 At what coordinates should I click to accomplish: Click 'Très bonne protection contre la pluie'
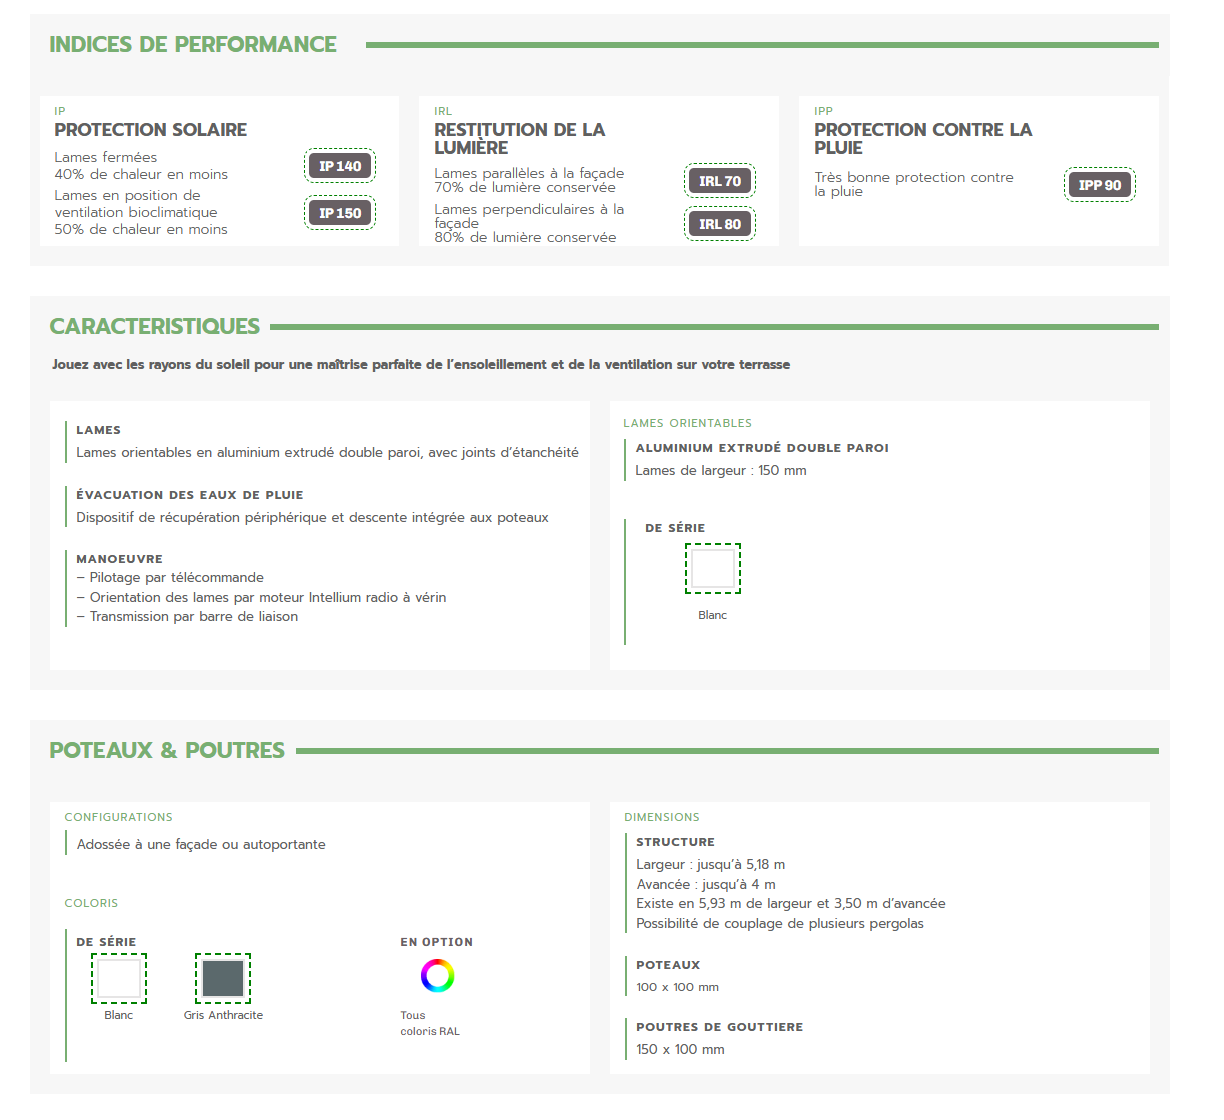pos(914,184)
